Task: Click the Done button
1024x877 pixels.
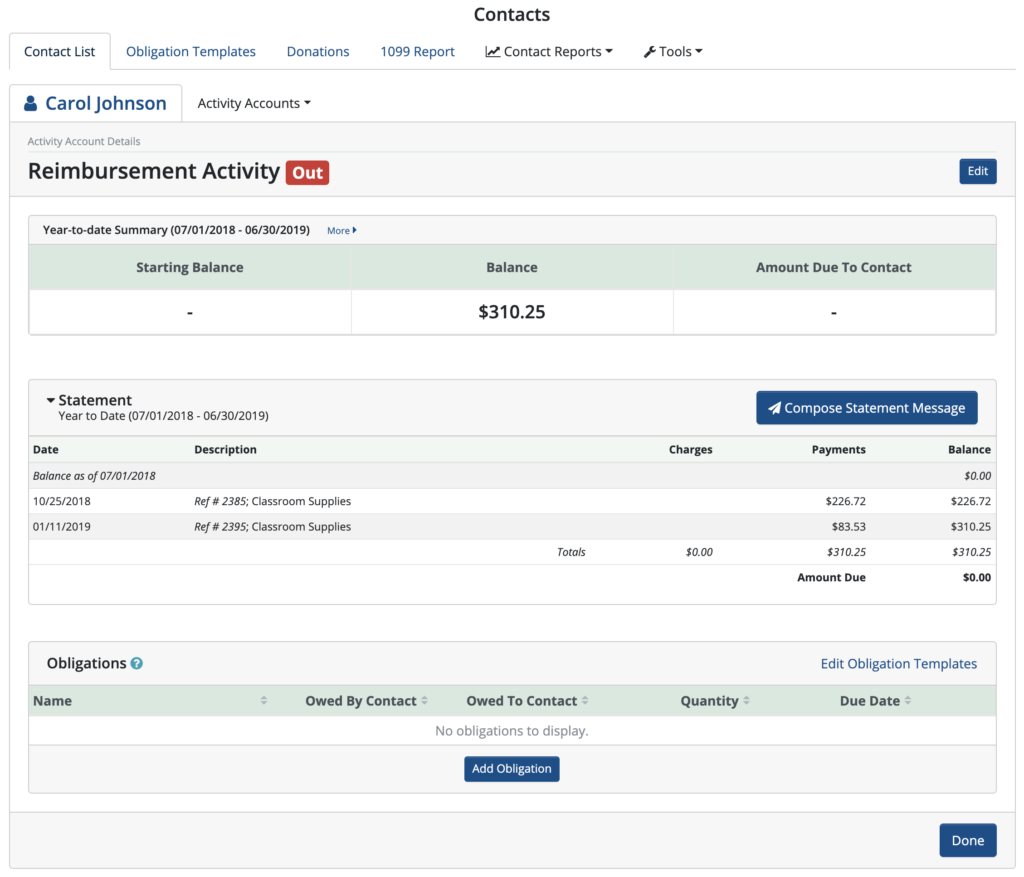Action: tap(968, 840)
